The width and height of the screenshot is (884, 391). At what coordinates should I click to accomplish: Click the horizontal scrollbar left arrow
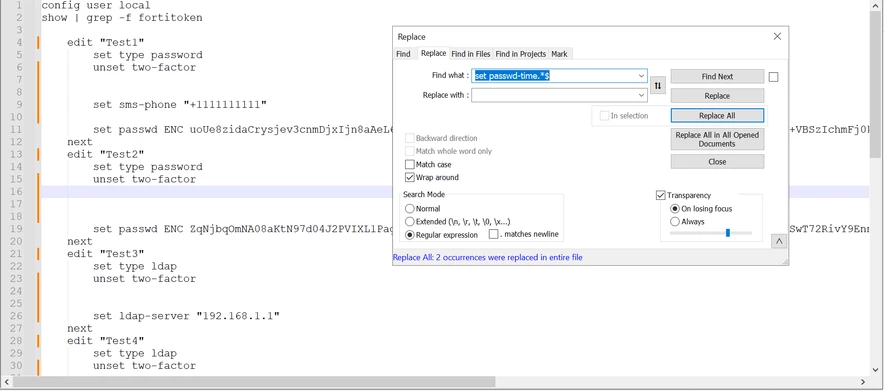point(6,382)
